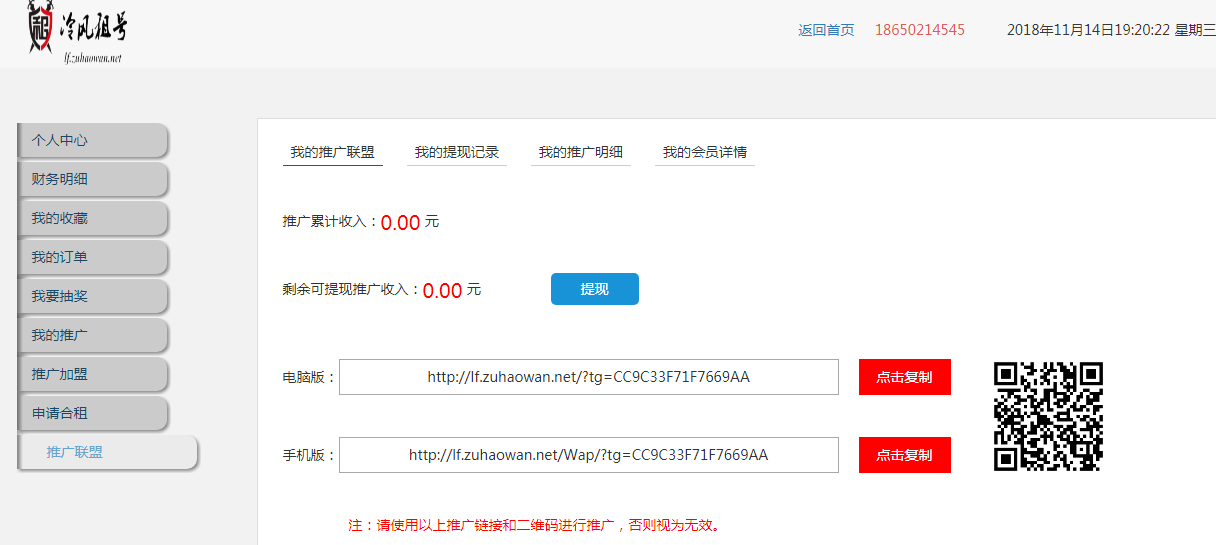Select 我的推广 sidebar entry
1216x545 pixels.
tap(92, 336)
